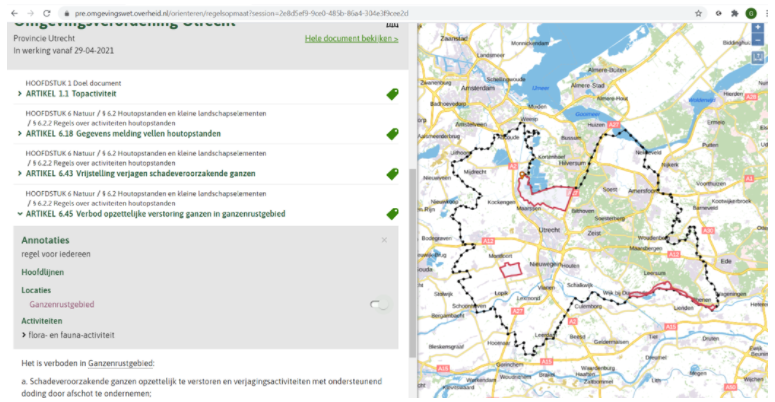The width and height of the screenshot is (775, 402).
Task: Open the map layers button
Action: click(757, 58)
